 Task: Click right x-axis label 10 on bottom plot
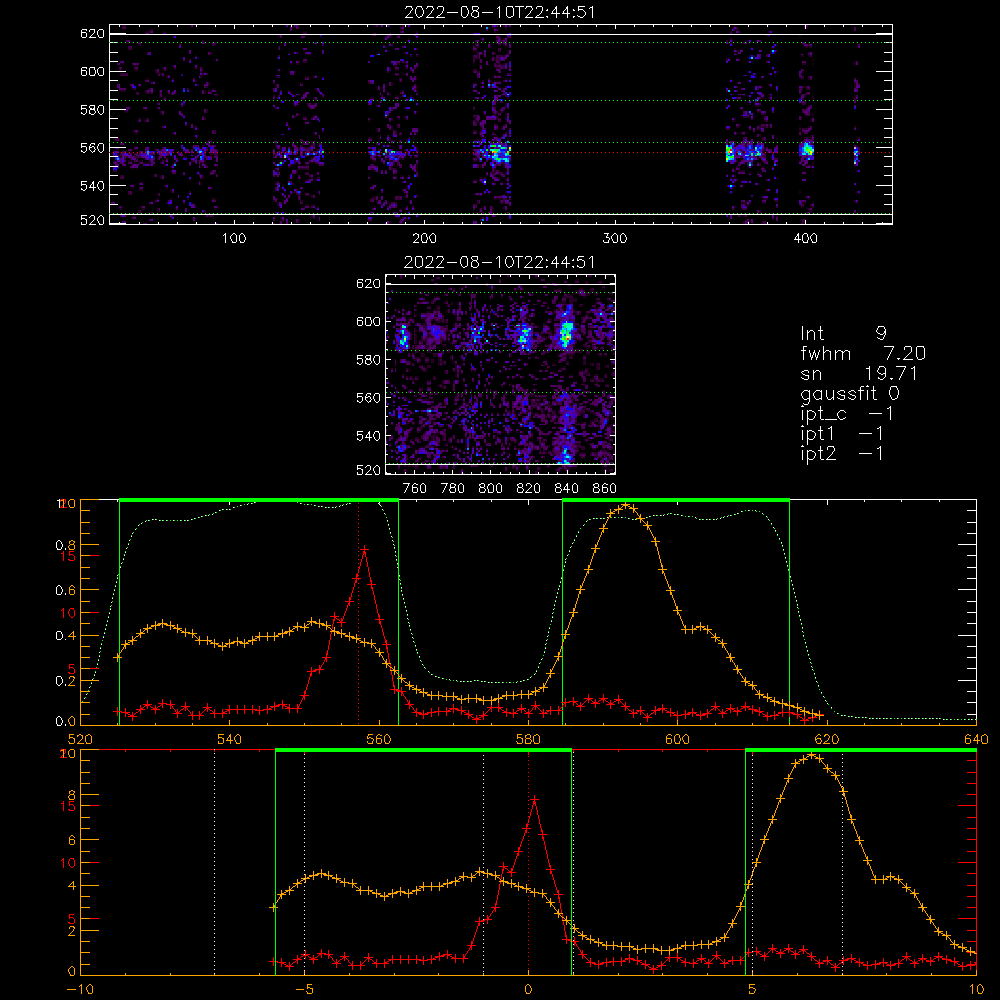point(976,989)
